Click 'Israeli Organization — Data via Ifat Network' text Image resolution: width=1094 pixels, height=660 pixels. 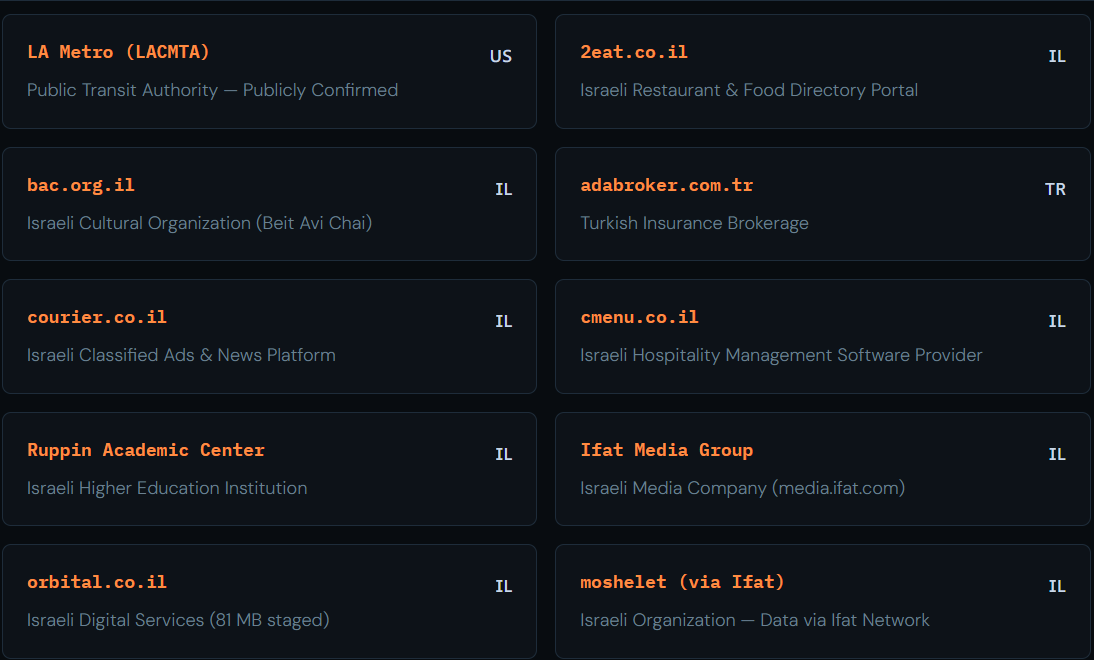point(755,620)
